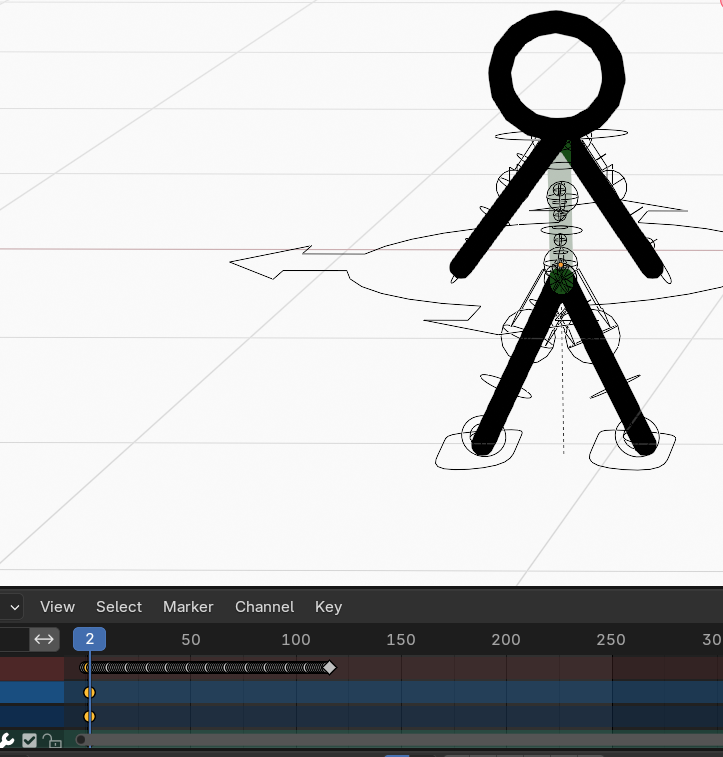723x757 pixels.
Task: Toggle the channel lock icon
Action: (x=50, y=740)
